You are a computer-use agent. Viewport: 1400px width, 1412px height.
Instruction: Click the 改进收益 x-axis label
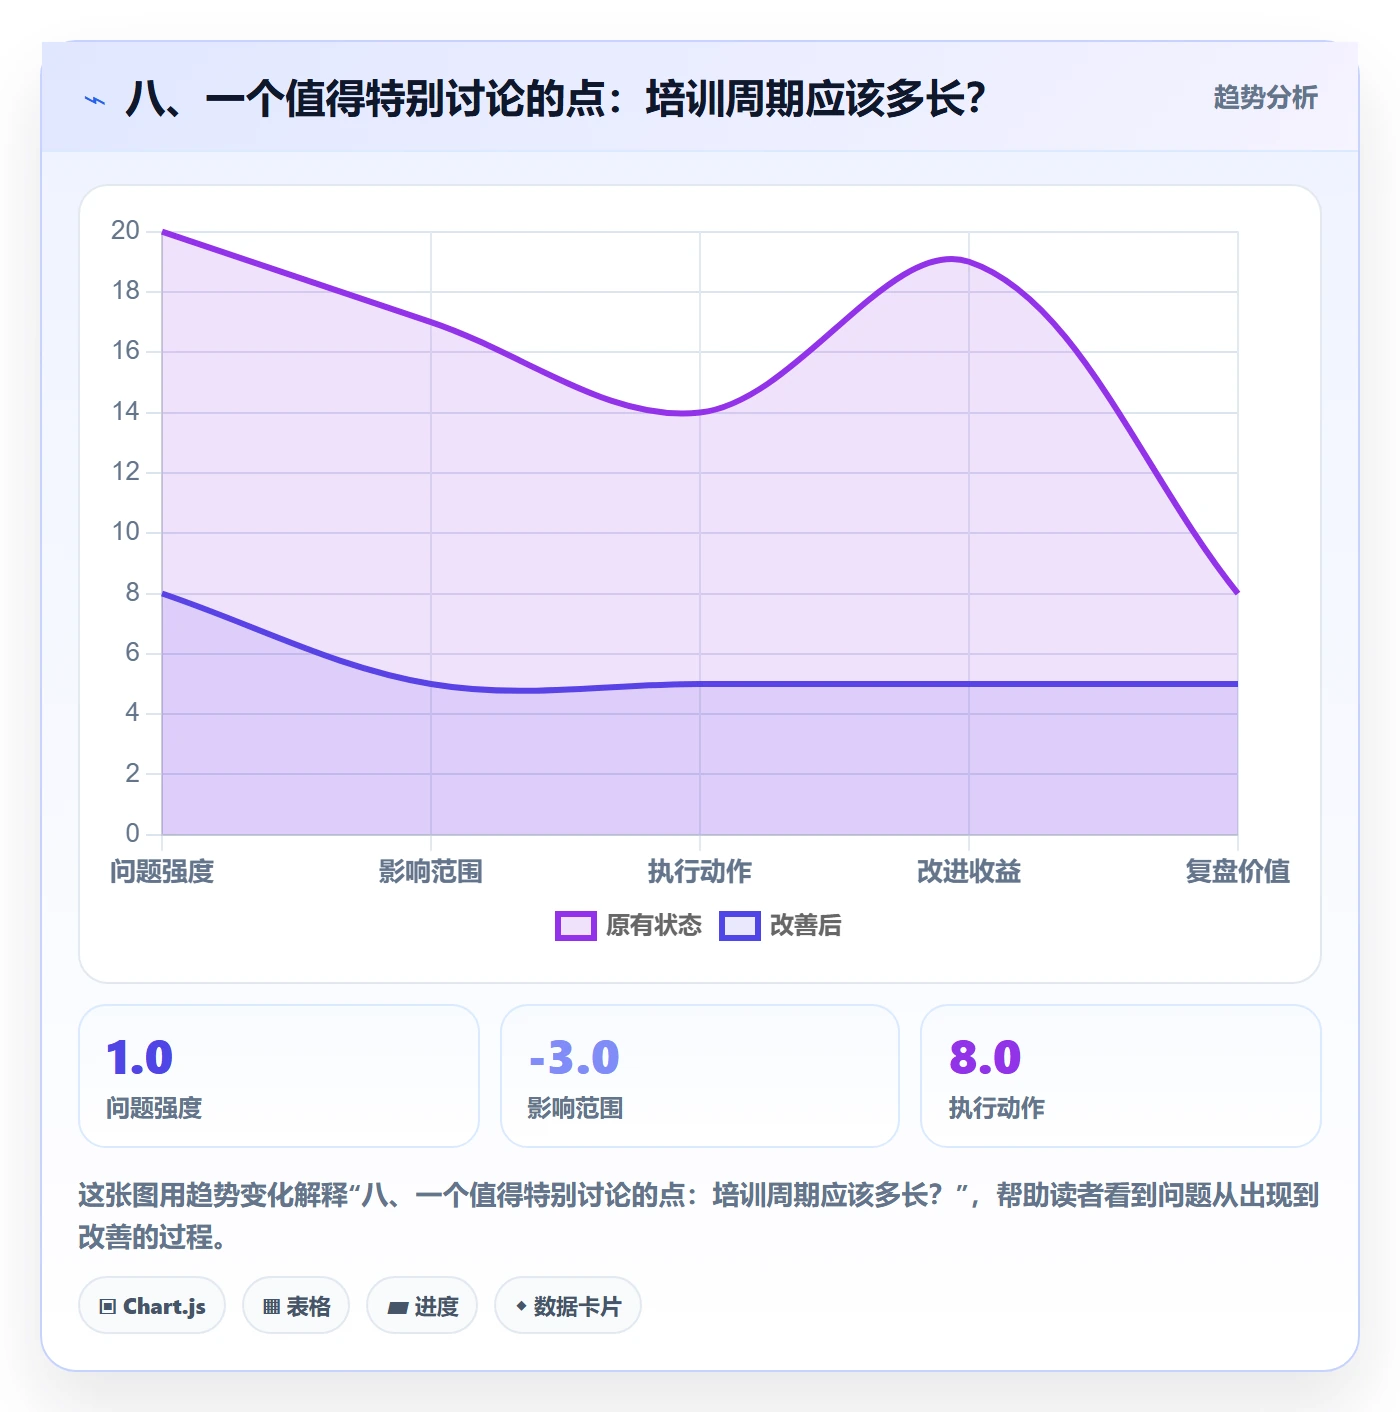pyautogui.click(x=969, y=872)
